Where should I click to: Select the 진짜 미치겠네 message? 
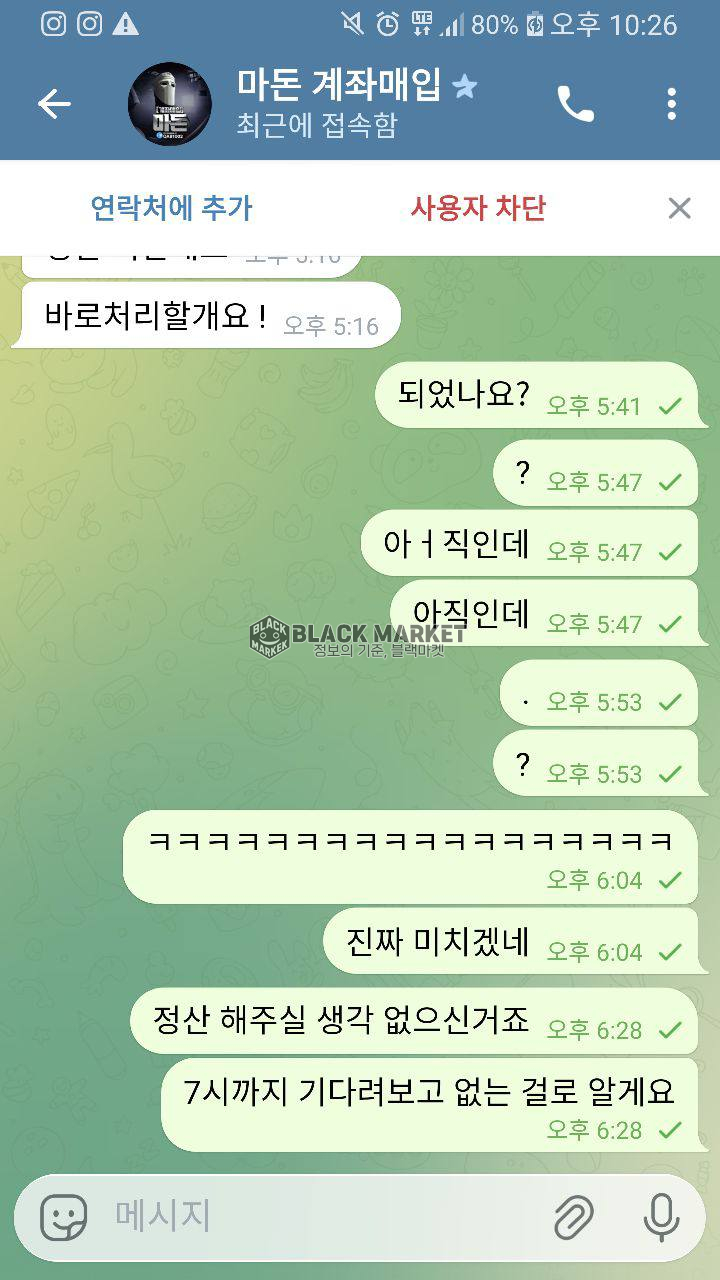pos(511,941)
